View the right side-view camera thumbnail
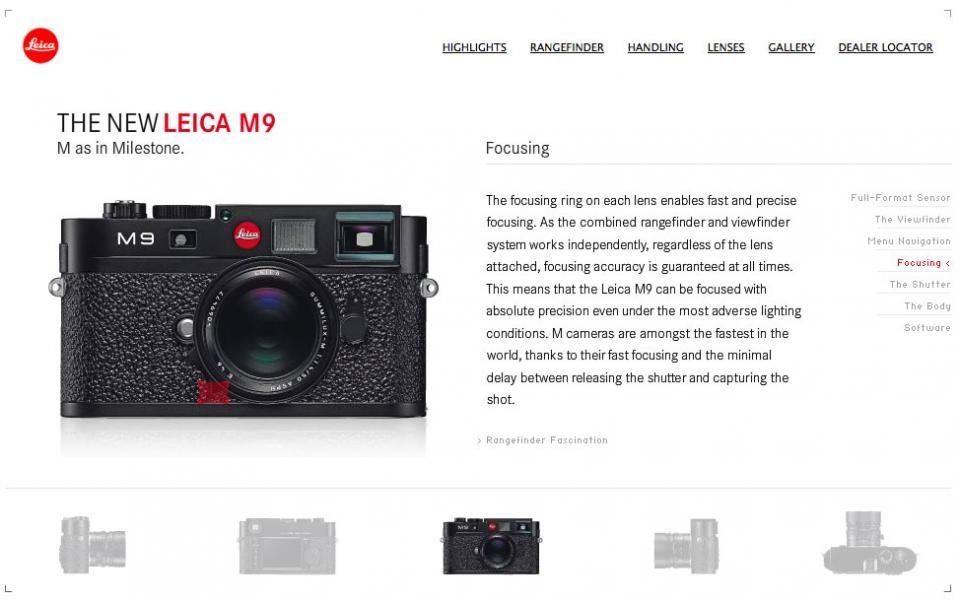 686,546
